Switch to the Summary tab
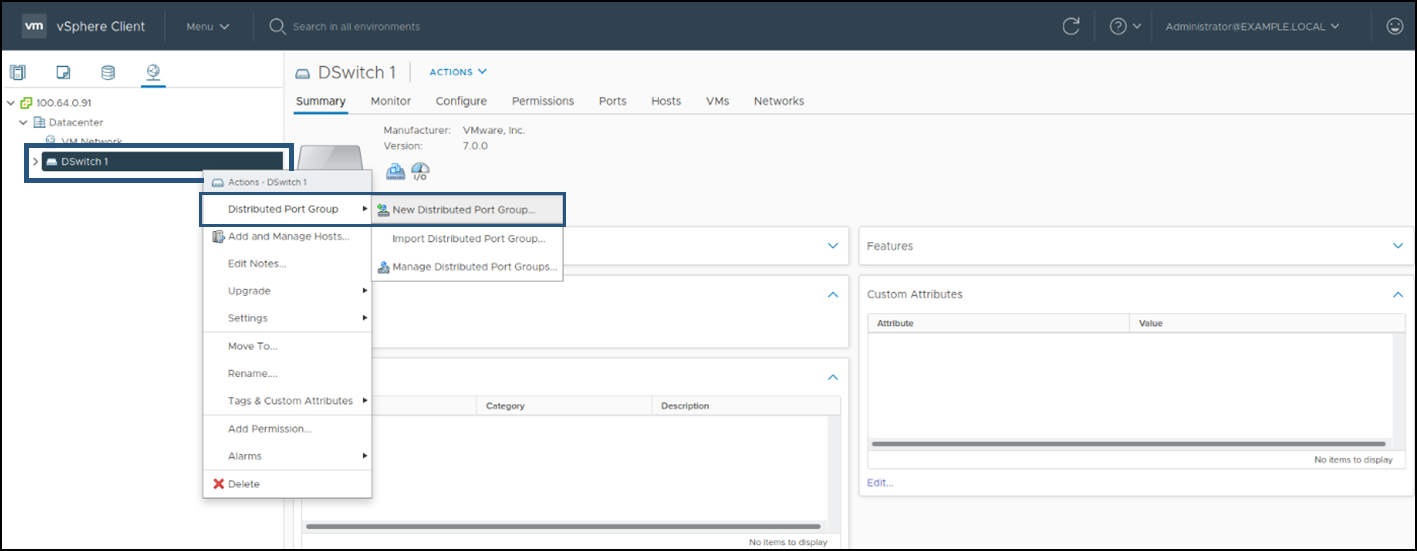This screenshot has width=1417, height=551. coord(321,101)
